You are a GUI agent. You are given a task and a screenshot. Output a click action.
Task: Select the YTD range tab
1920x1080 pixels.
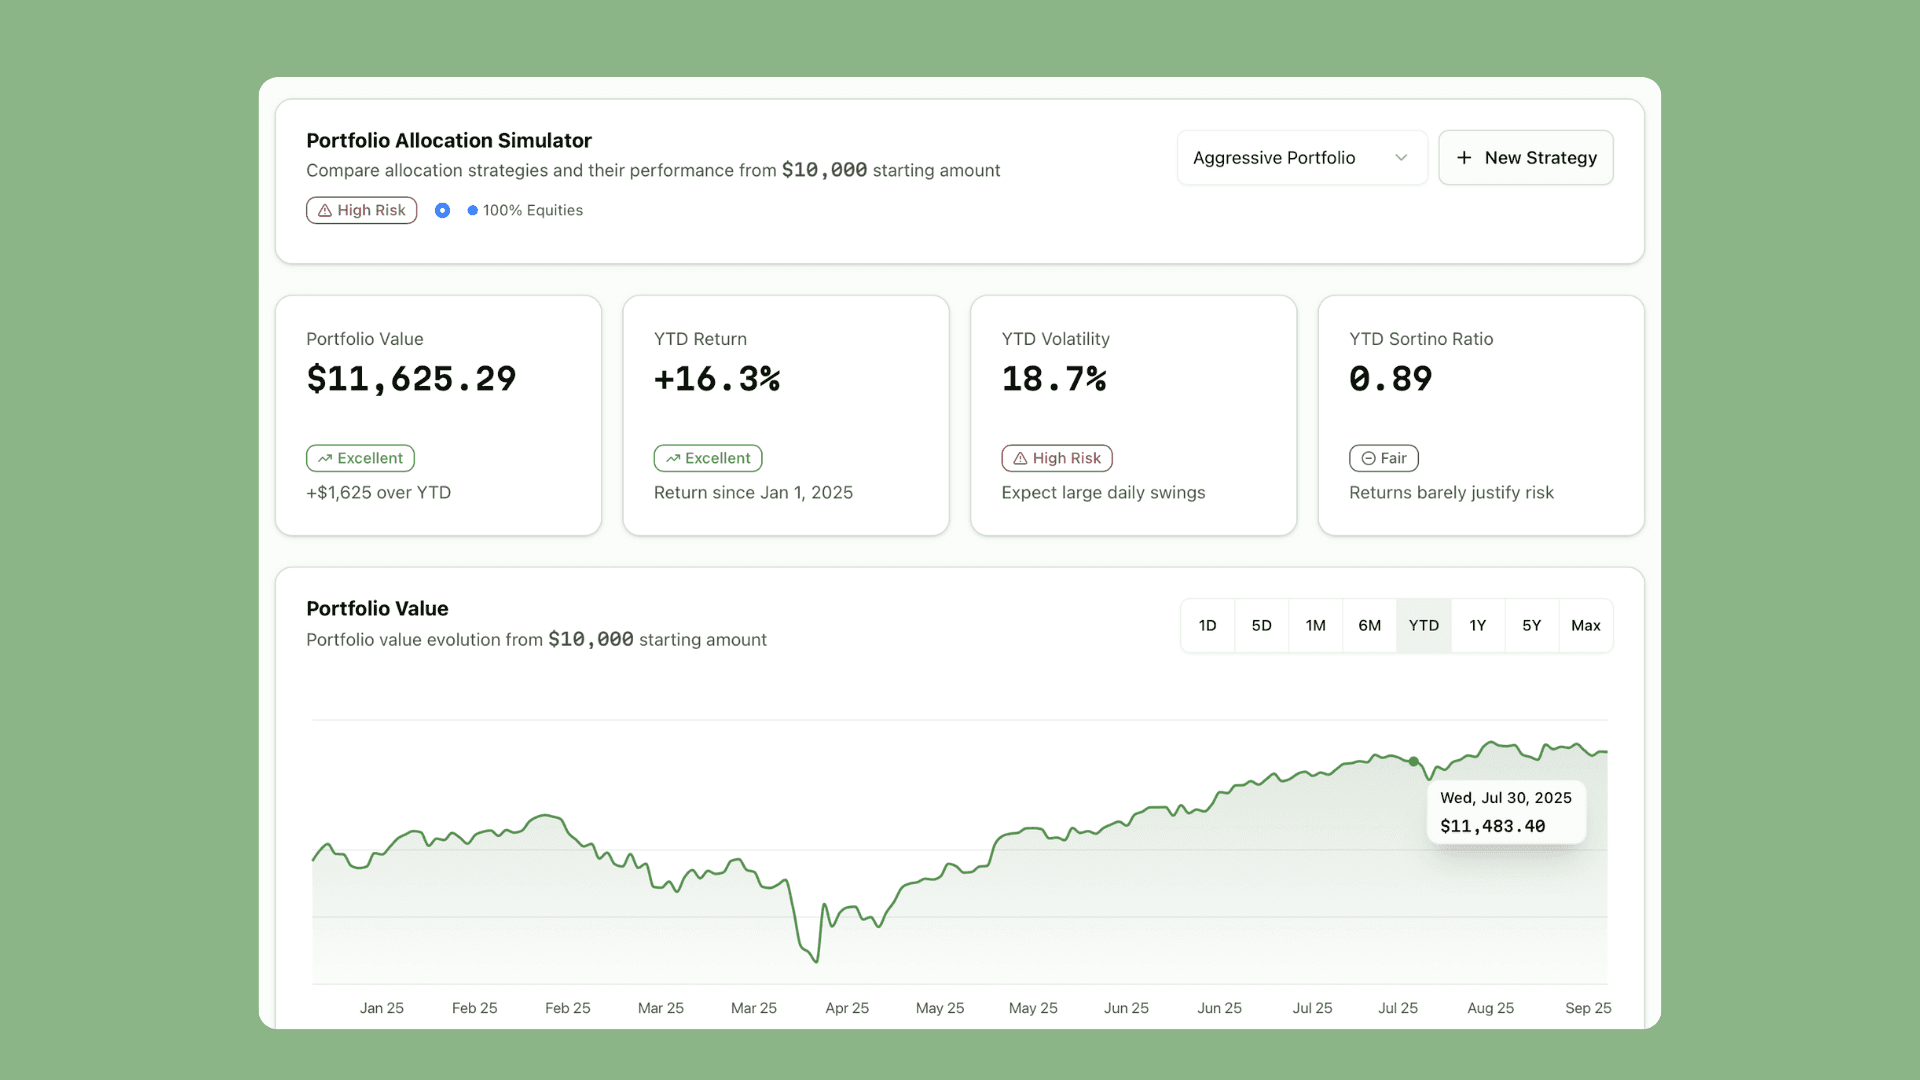[1424, 626]
